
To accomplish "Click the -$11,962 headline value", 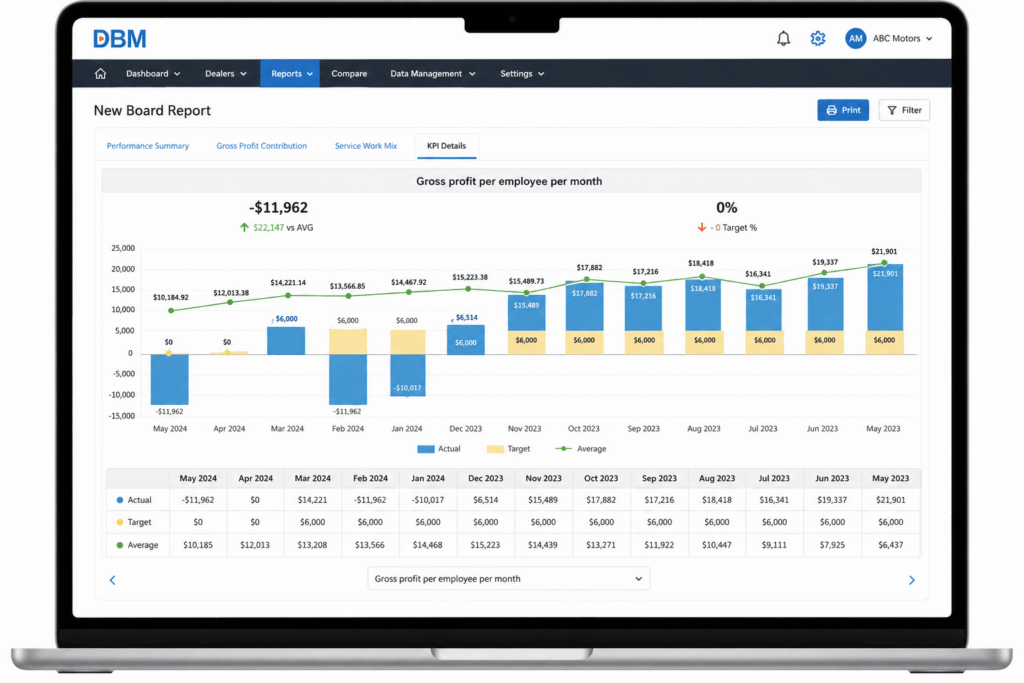I will [x=278, y=208].
